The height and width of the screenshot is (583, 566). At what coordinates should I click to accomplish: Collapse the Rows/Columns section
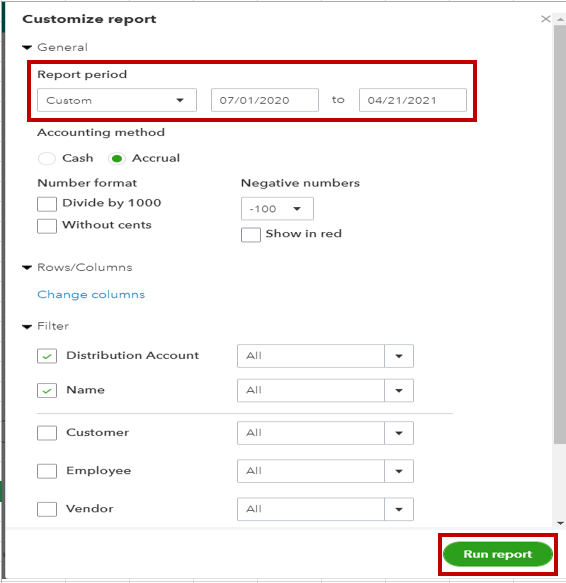point(27,268)
